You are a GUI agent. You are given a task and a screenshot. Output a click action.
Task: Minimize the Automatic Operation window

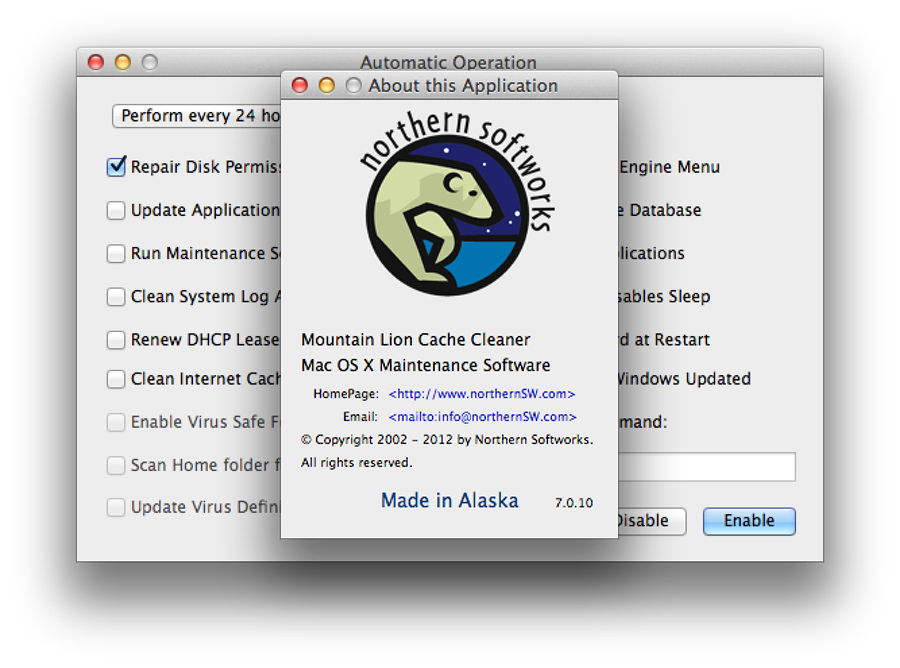coord(123,62)
